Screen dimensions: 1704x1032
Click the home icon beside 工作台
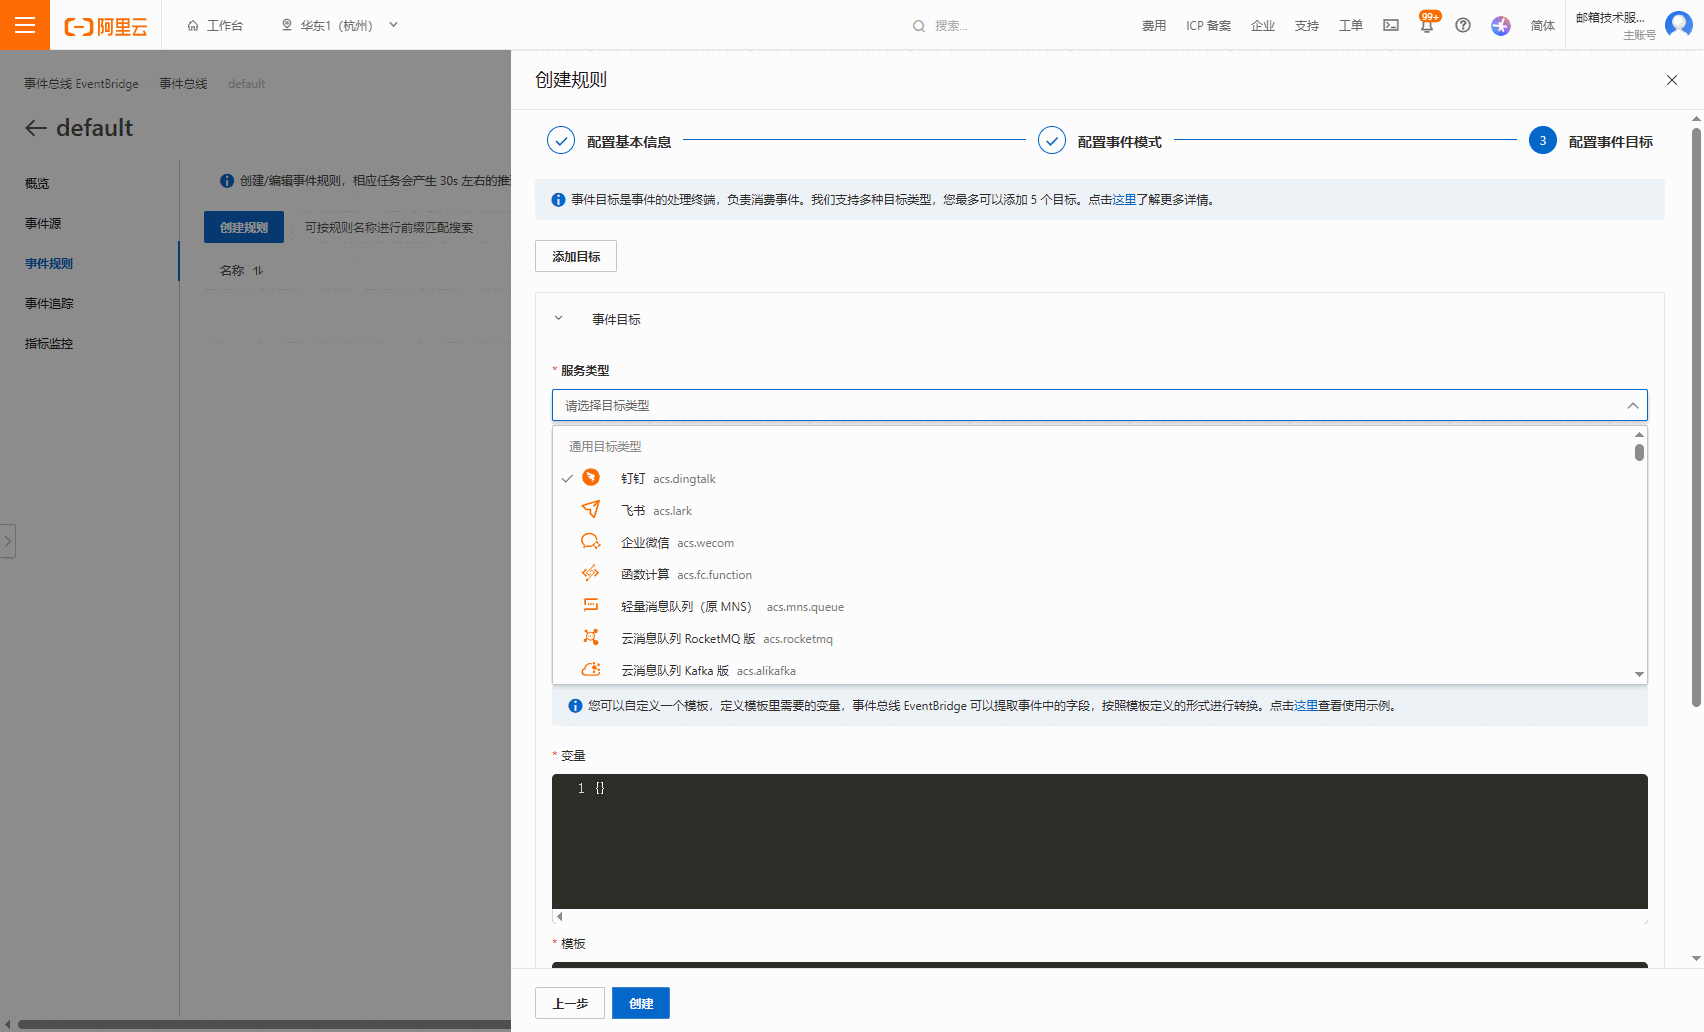pyautogui.click(x=193, y=26)
